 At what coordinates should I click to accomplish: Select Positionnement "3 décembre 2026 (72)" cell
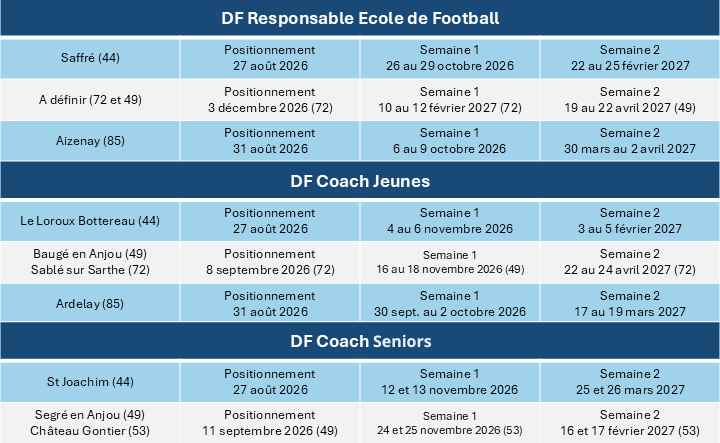tap(269, 99)
